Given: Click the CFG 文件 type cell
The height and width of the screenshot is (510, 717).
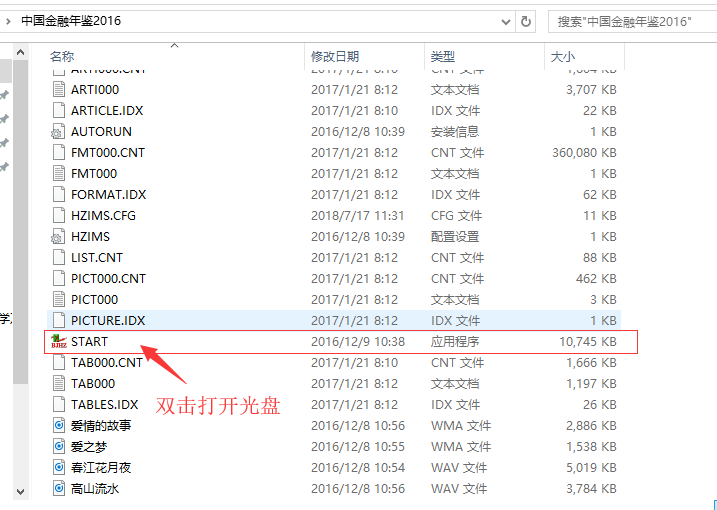Looking at the screenshot, I should 457,216.
